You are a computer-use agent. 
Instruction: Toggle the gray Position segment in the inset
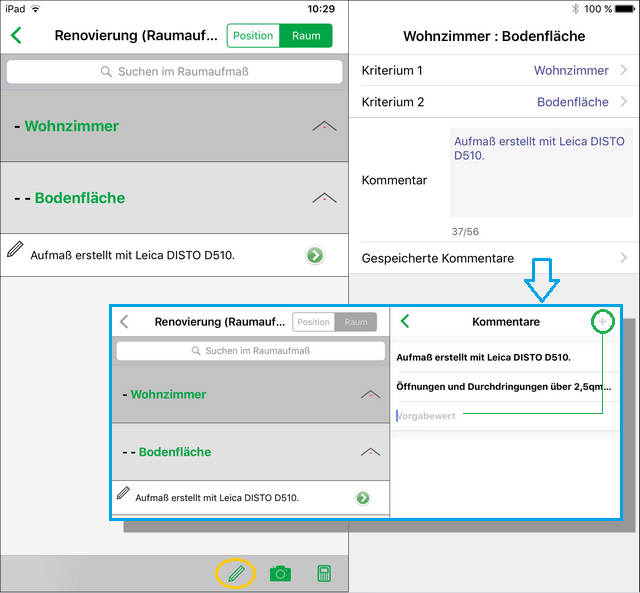(313, 322)
